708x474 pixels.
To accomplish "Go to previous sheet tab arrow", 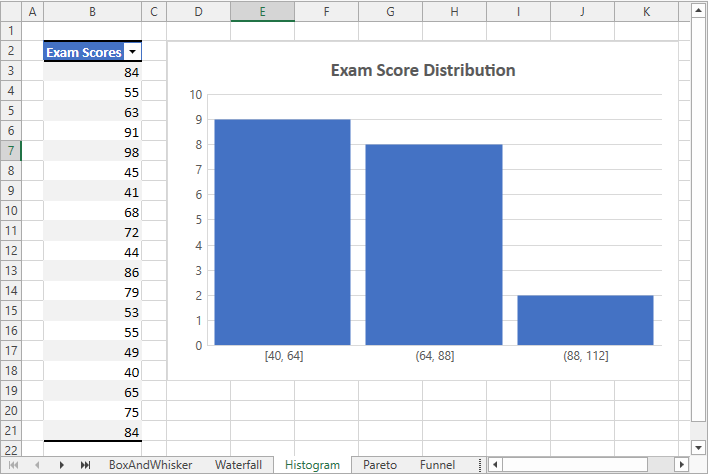I will coord(37,465).
